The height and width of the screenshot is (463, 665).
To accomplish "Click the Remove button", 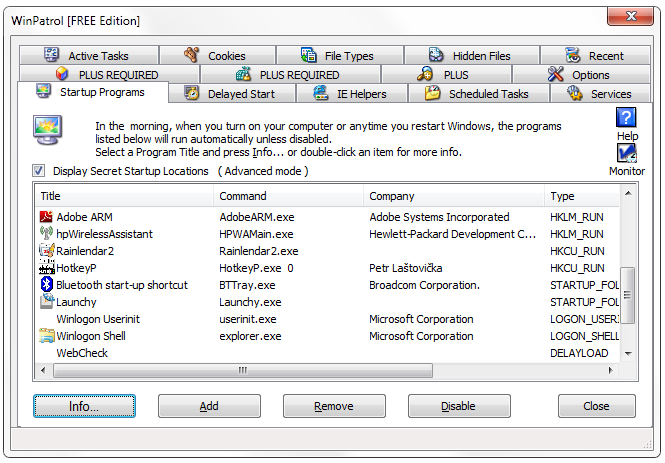I will 334,406.
